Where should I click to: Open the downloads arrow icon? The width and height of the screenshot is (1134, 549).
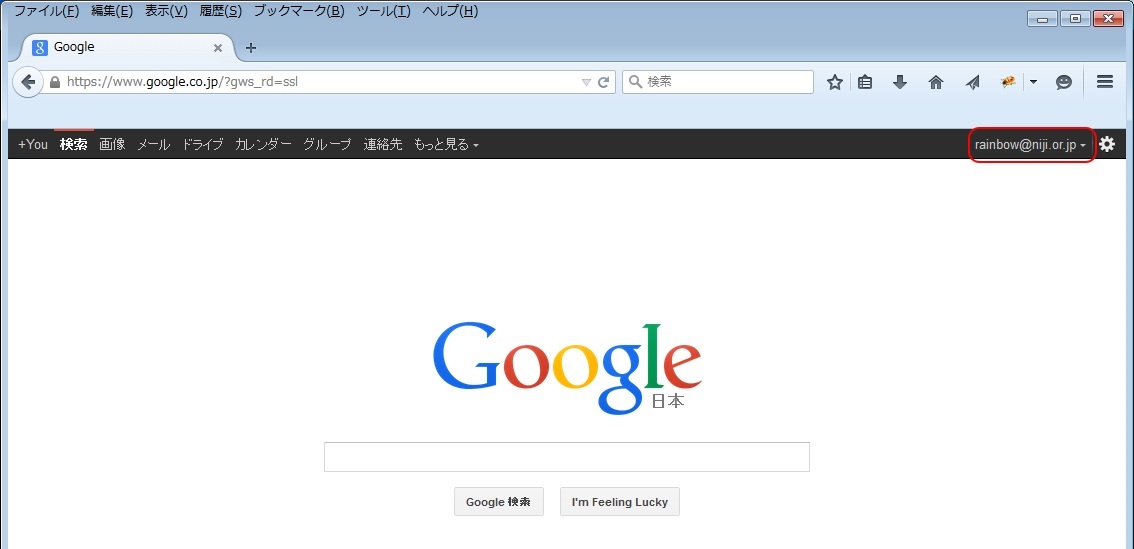[900, 82]
